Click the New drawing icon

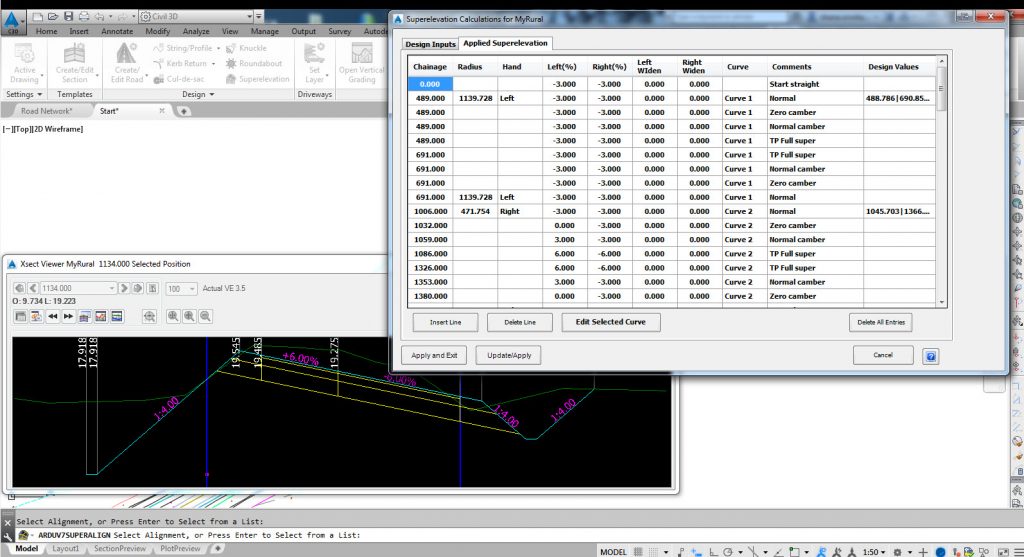[38, 16]
